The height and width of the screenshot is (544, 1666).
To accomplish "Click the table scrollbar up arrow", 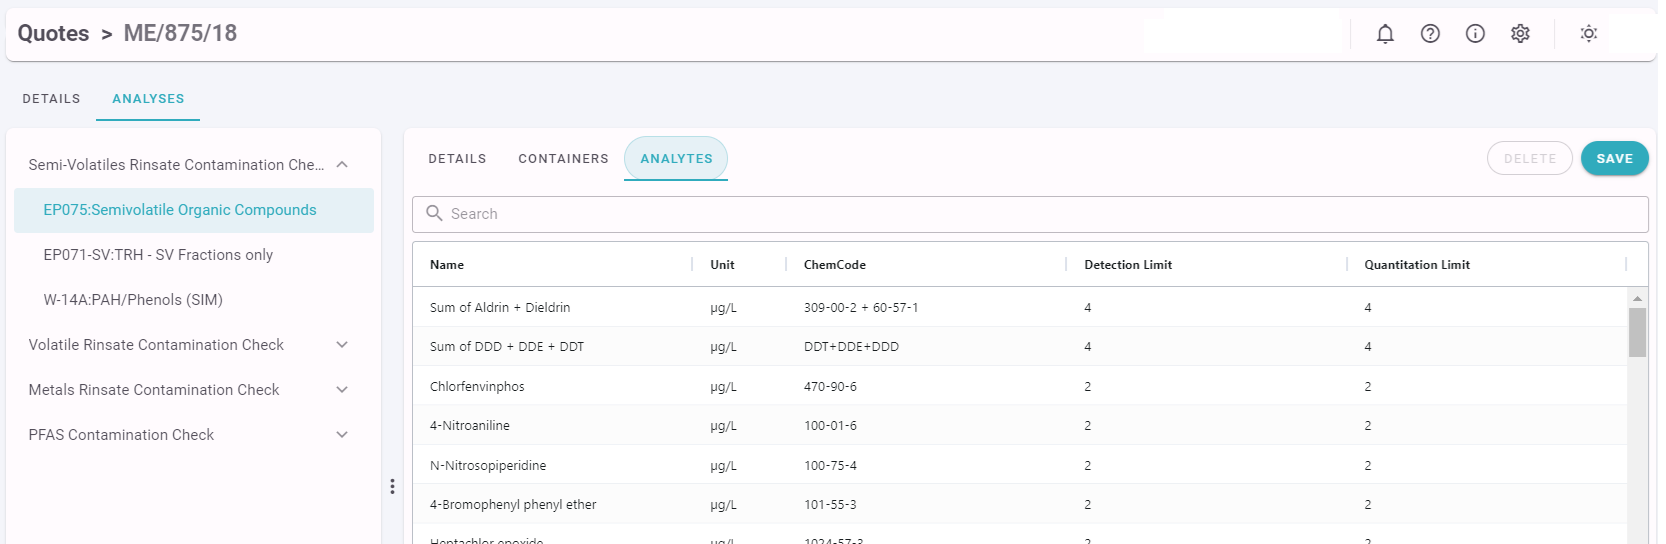I will [1637, 298].
